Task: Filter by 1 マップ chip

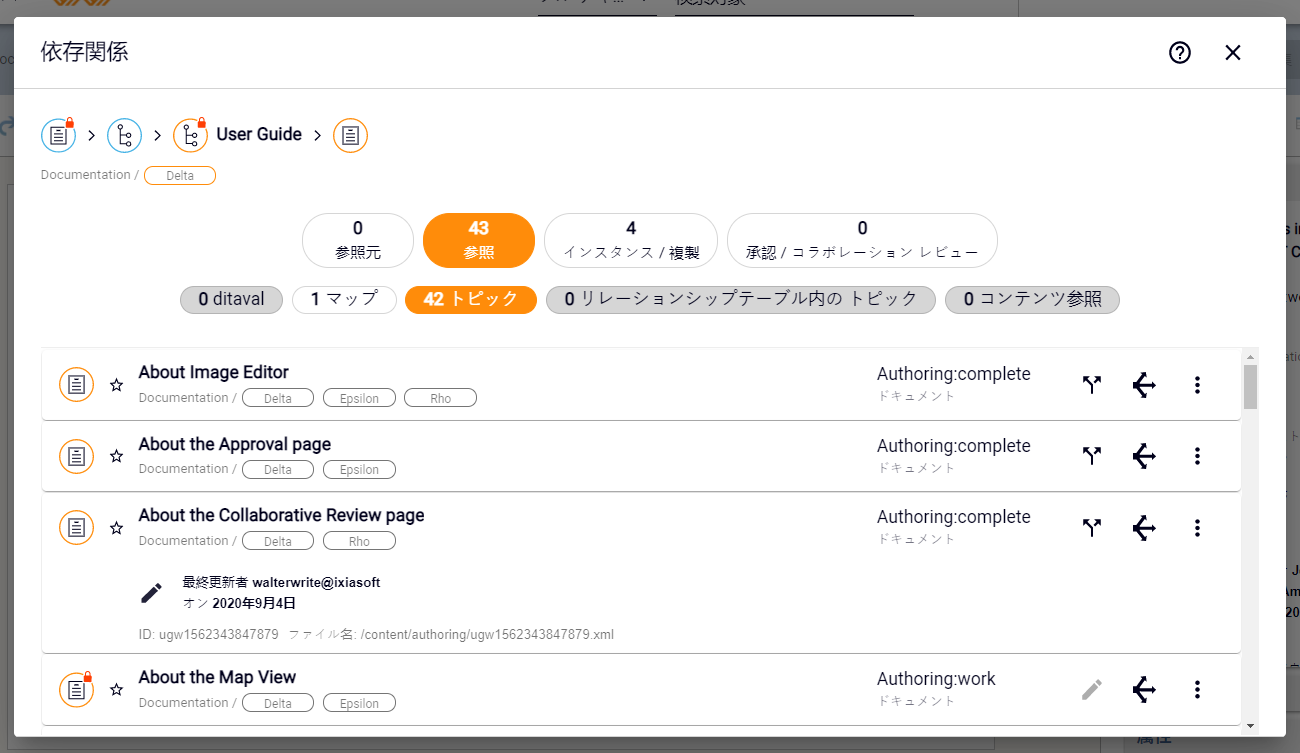Action: click(344, 299)
